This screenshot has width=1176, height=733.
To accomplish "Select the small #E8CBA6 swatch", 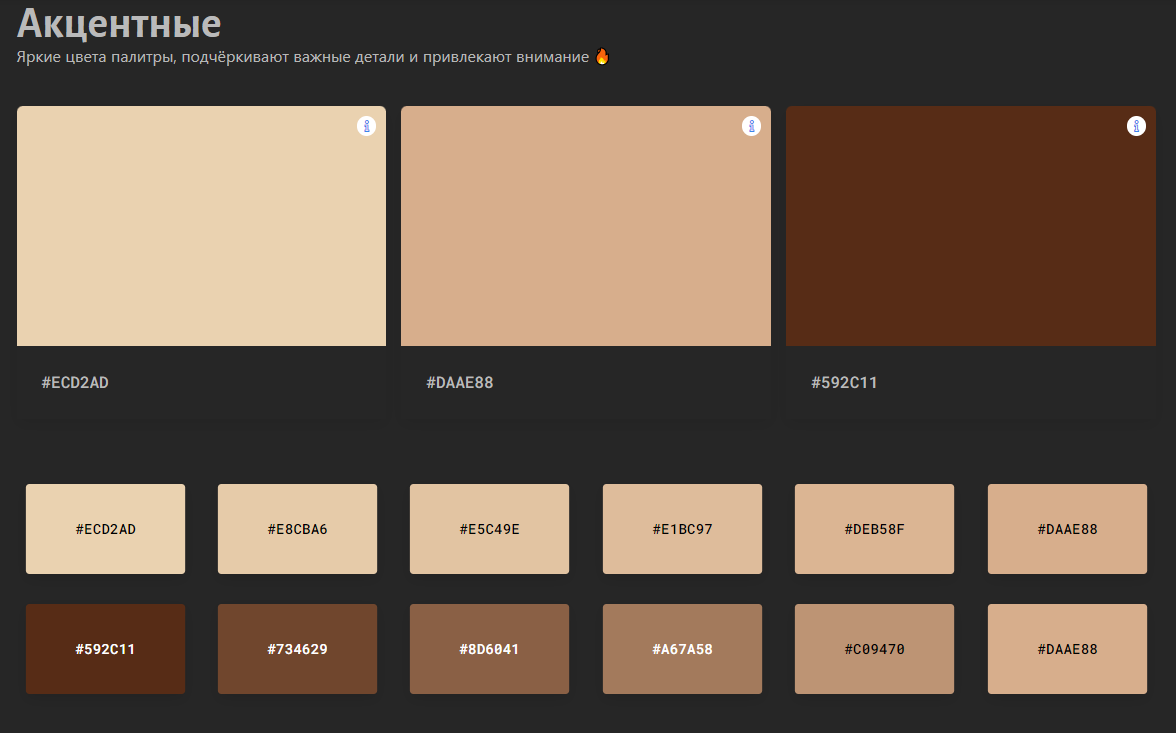I will pos(297,529).
